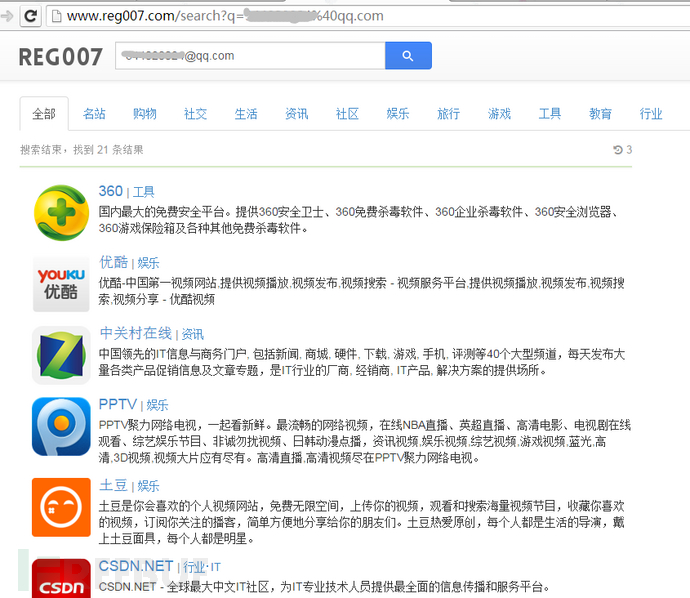Open the CSDN.NET result title link

136,566
